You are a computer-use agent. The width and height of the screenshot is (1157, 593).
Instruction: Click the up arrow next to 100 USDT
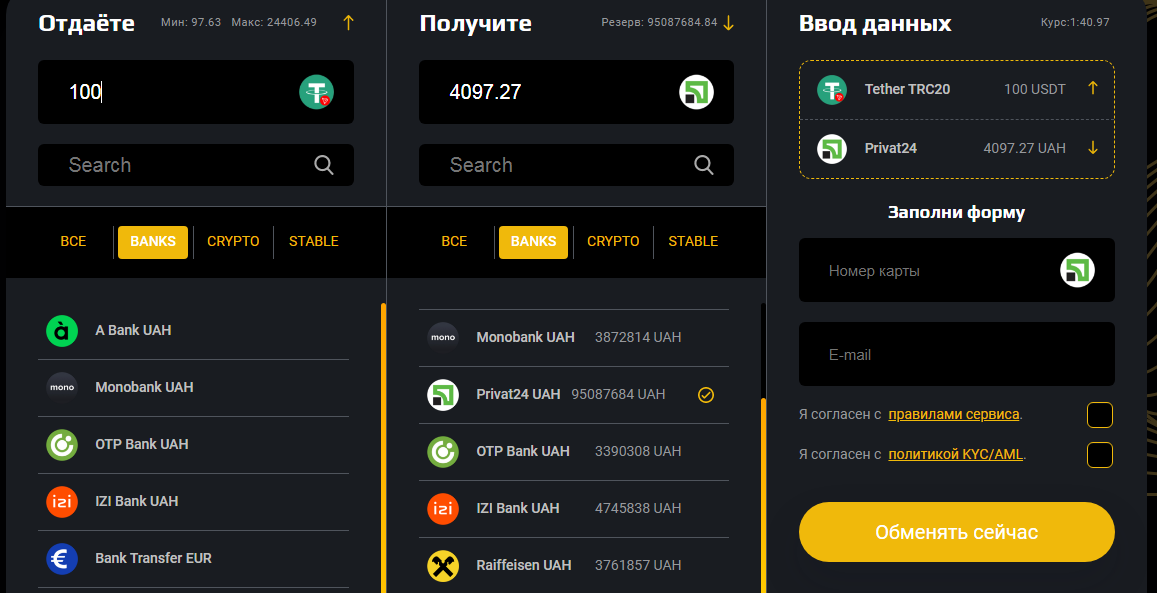(x=1093, y=89)
